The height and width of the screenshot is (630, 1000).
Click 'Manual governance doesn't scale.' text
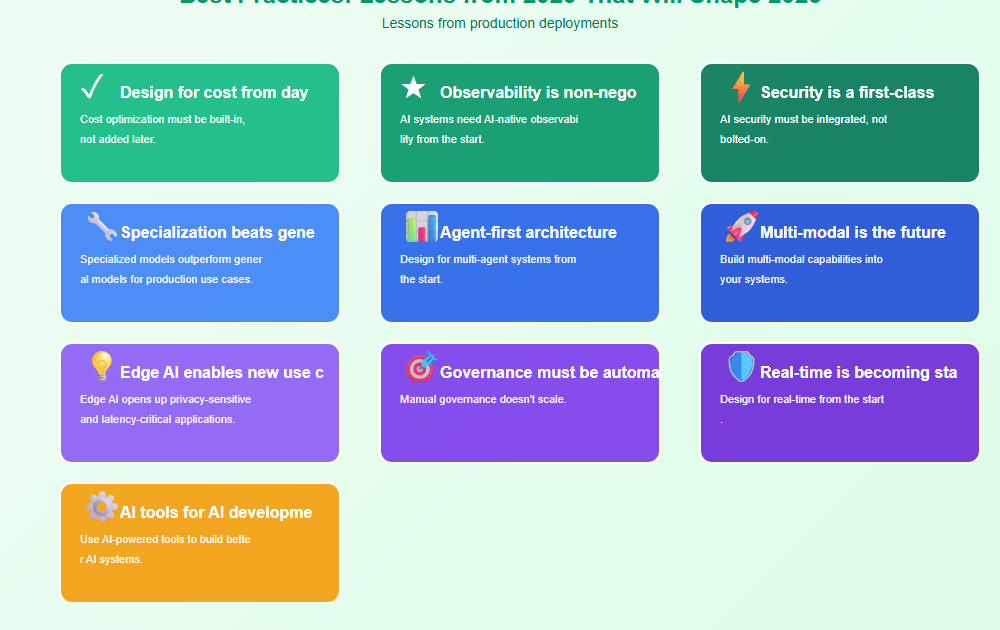(x=483, y=400)
